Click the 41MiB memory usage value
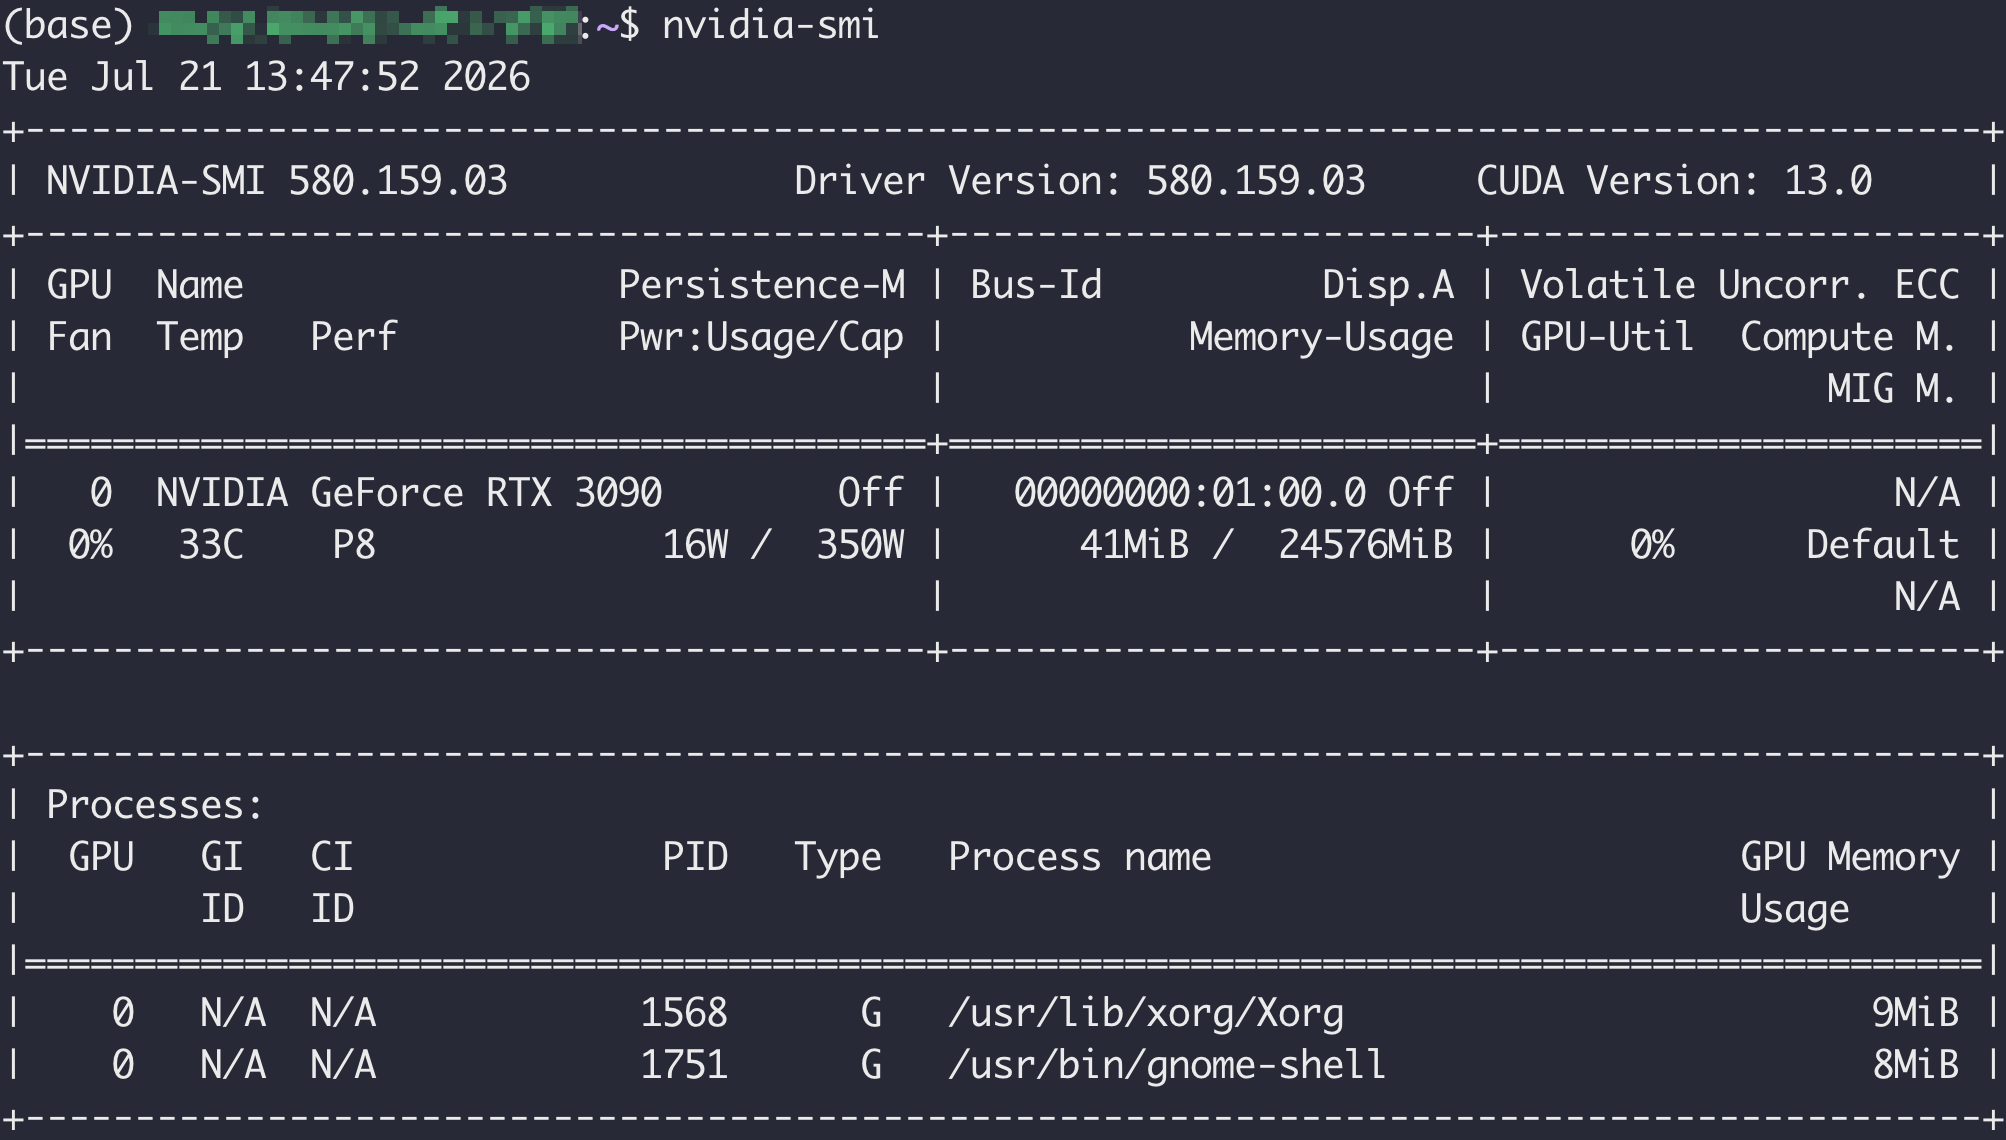 tap(1134, 545)
